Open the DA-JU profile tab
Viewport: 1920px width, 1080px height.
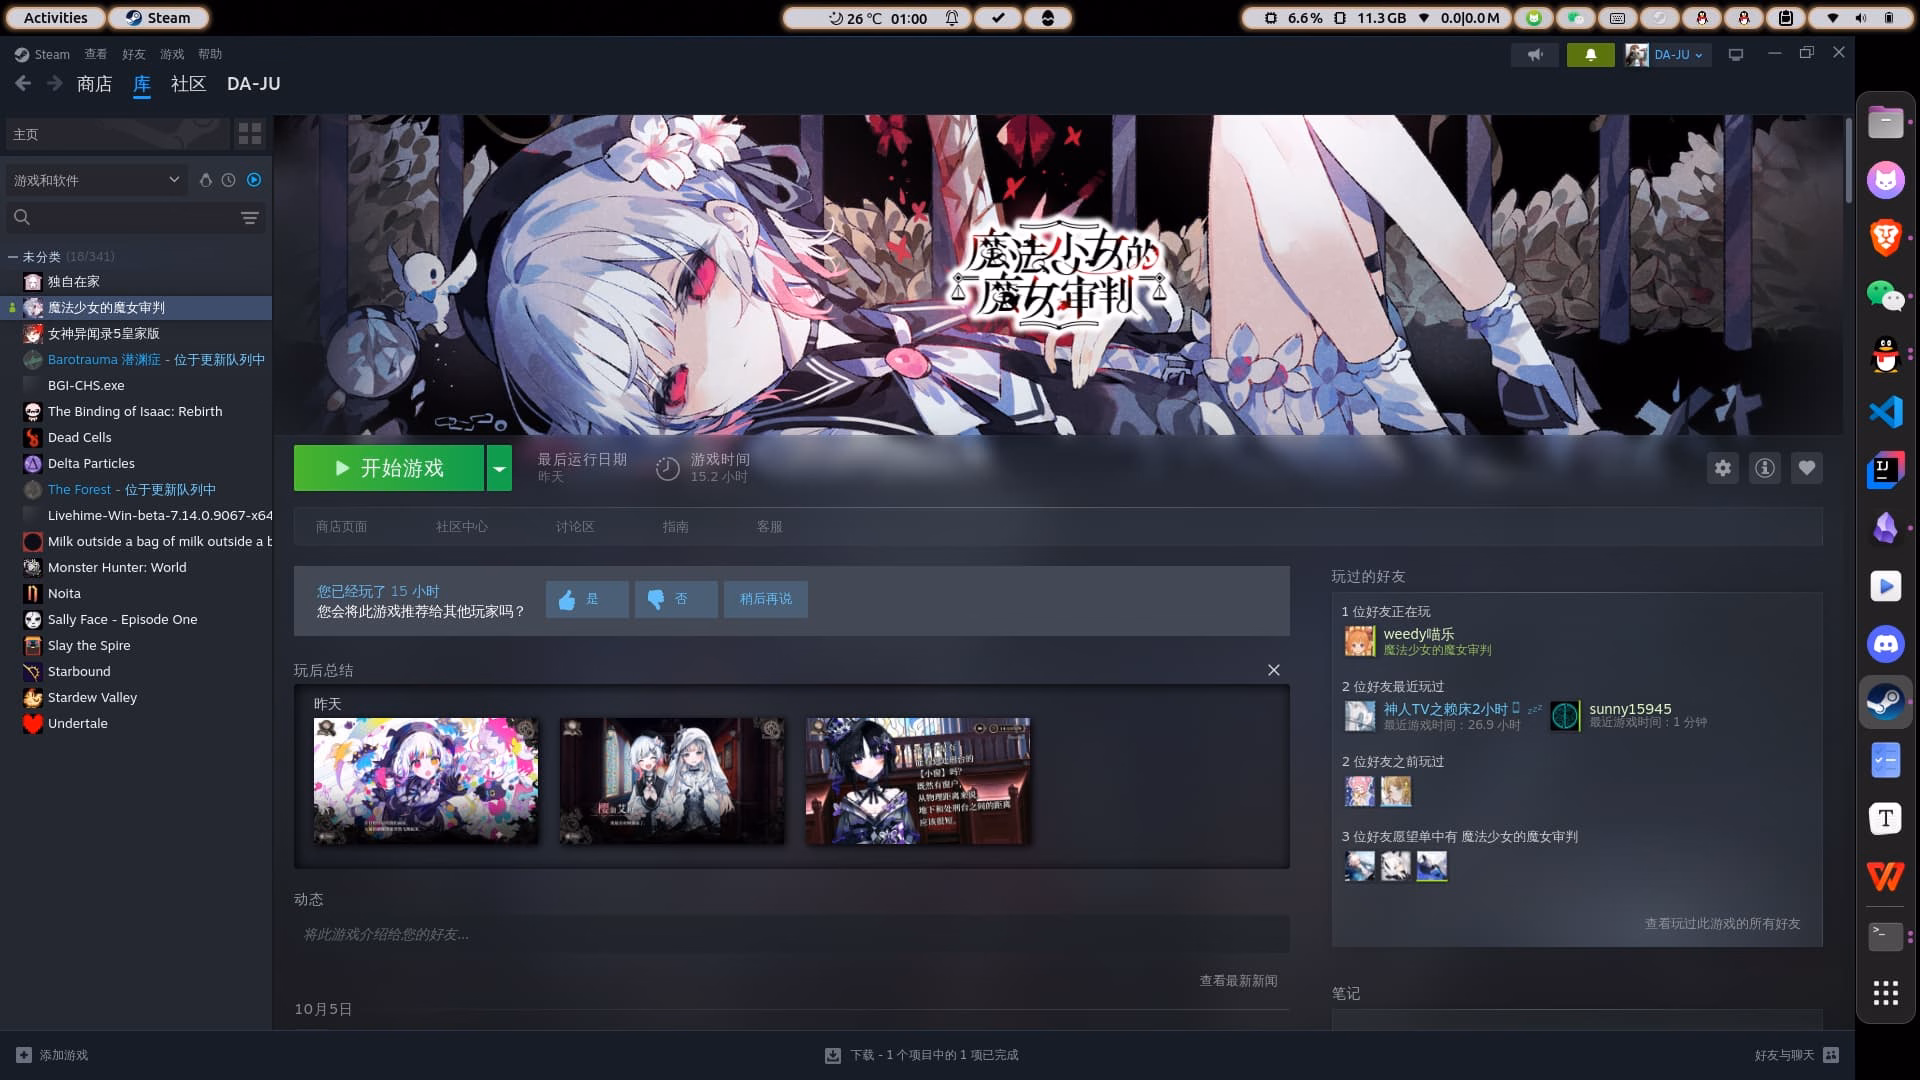coord(253,84)
